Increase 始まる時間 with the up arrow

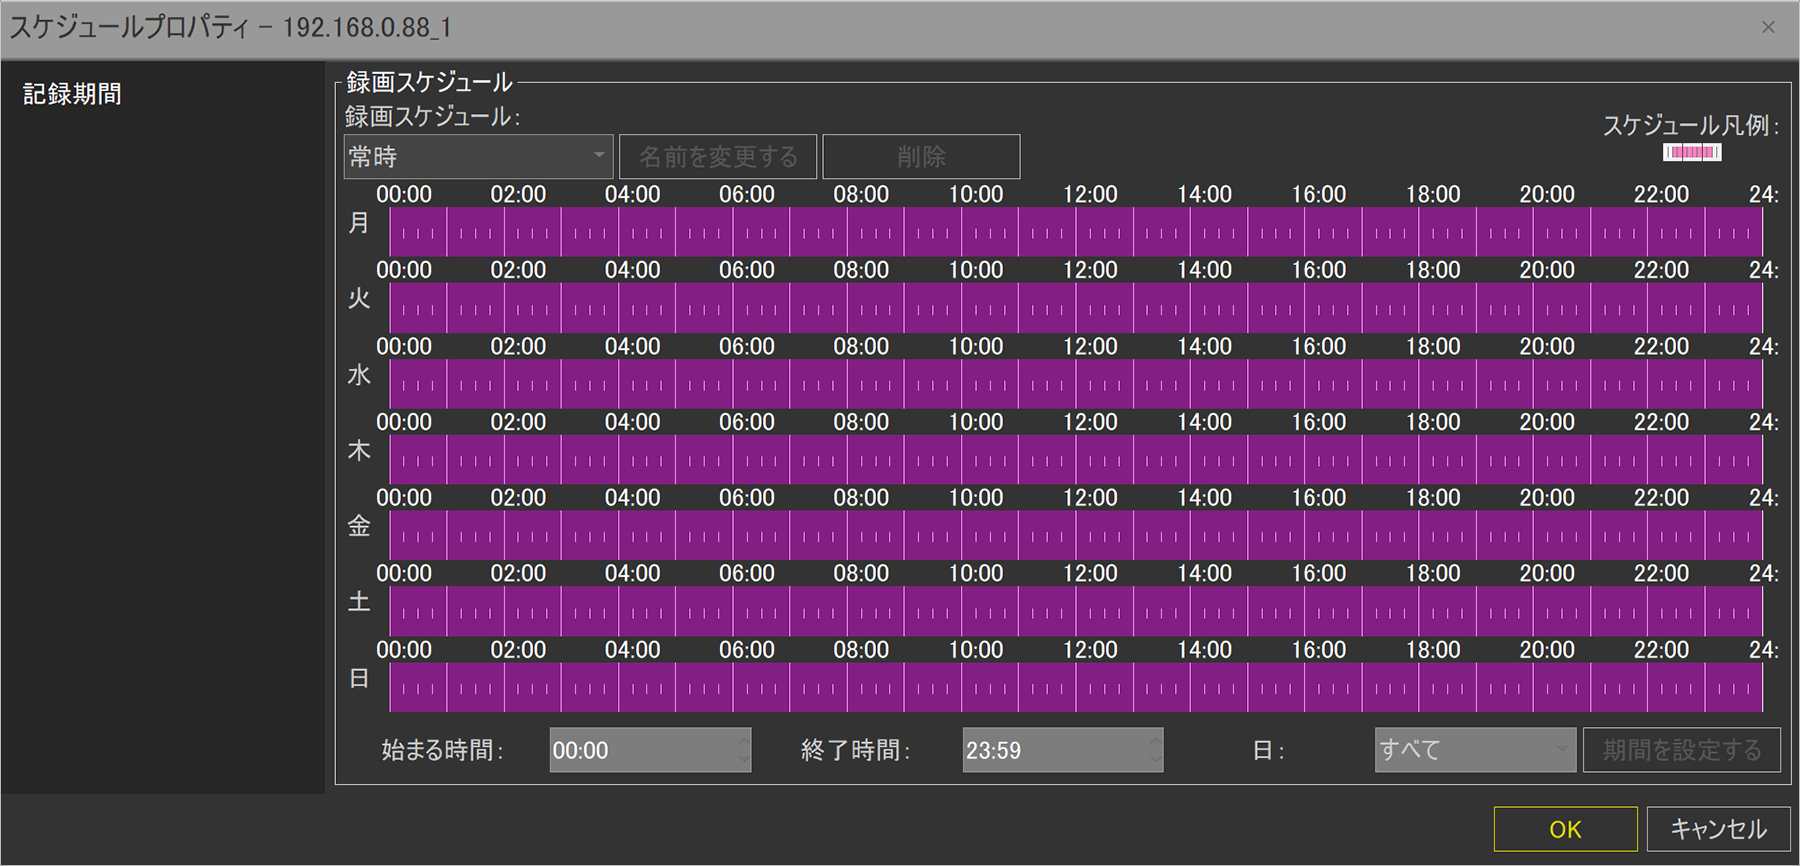tap(743, 741)
